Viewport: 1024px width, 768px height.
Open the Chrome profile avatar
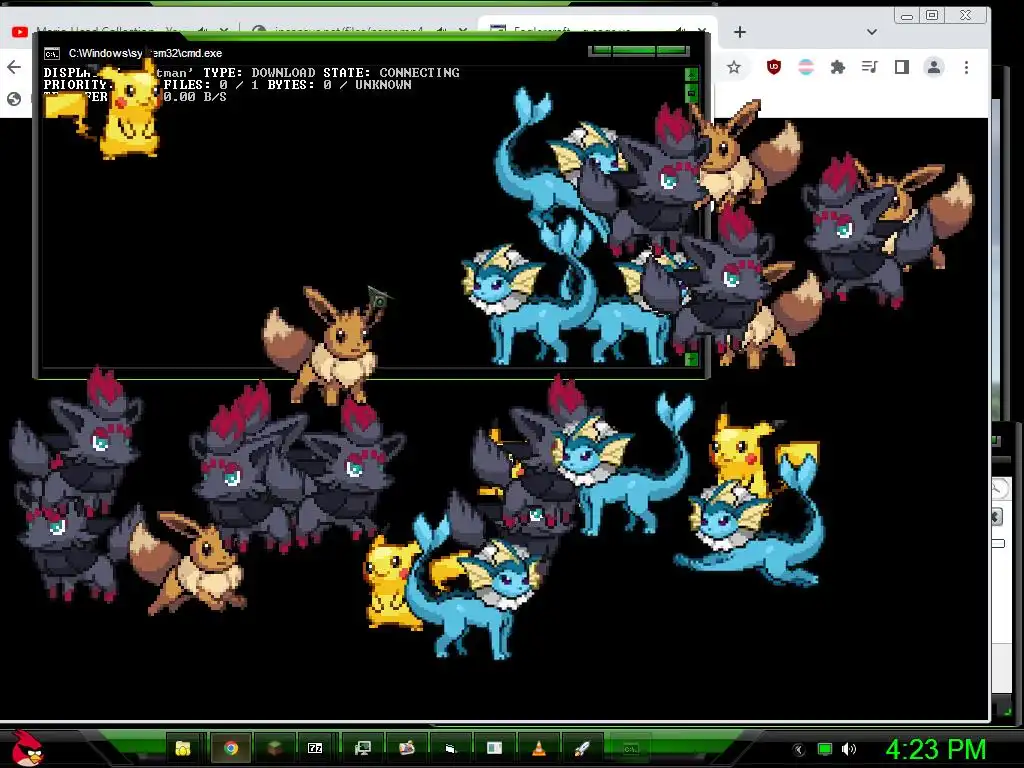coord(934,67)
